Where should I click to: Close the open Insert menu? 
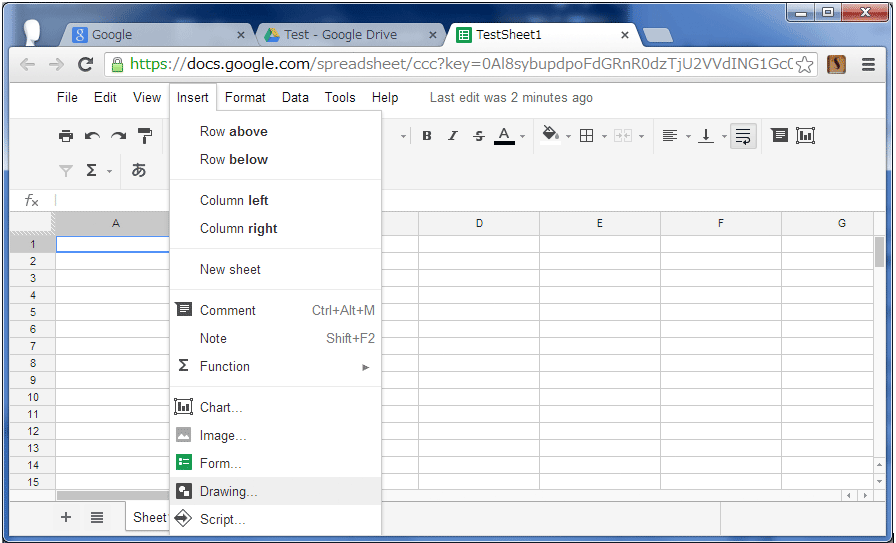click(193, 98)
